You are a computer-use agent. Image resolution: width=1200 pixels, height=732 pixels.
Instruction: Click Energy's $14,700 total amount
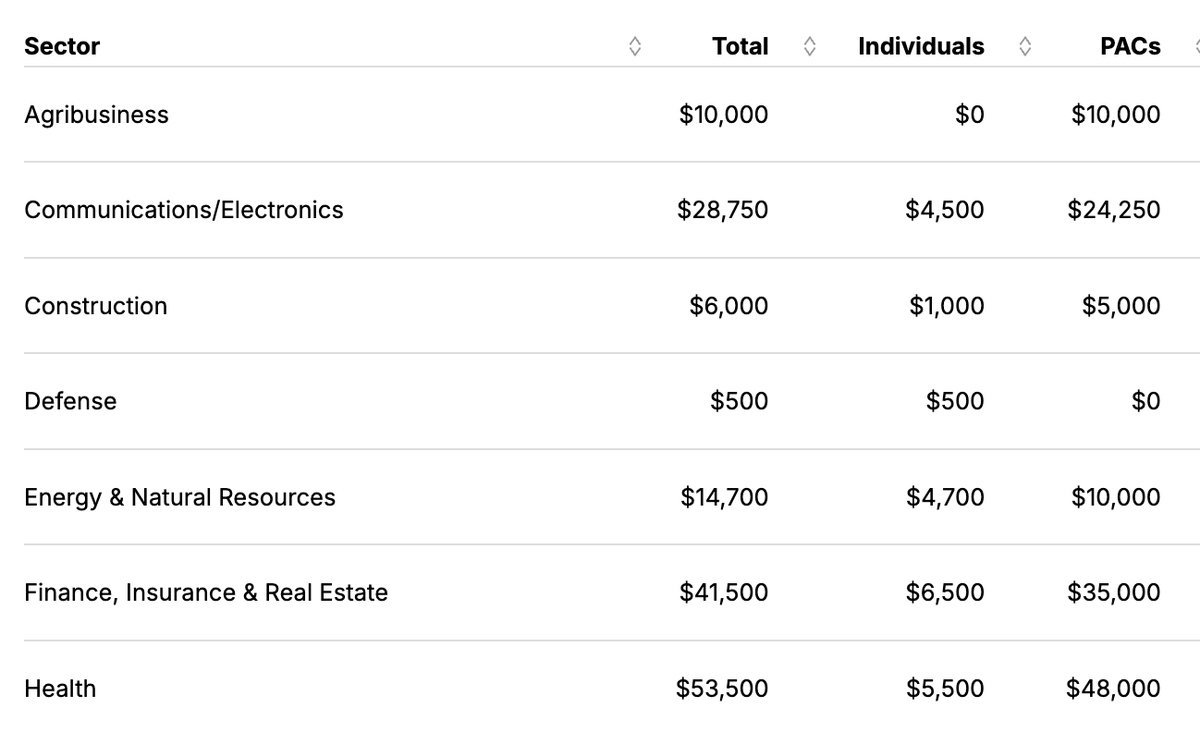(724, 497)
